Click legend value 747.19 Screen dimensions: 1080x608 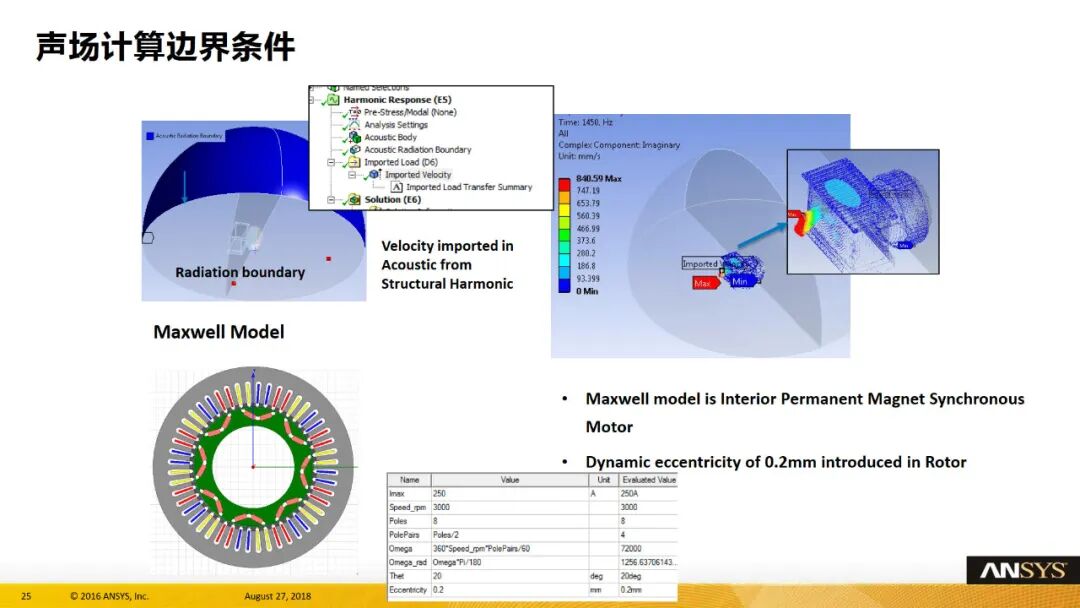pyautogui.click(x=588, y=191)
